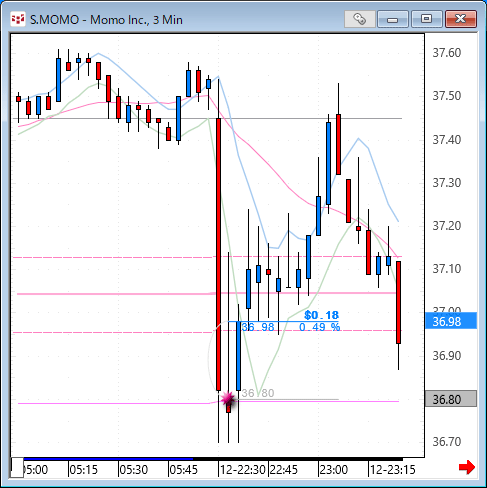Select the 36.98 blue price label on scale
487x488 pixels.
pyautogui.click(x=451, y=322)
